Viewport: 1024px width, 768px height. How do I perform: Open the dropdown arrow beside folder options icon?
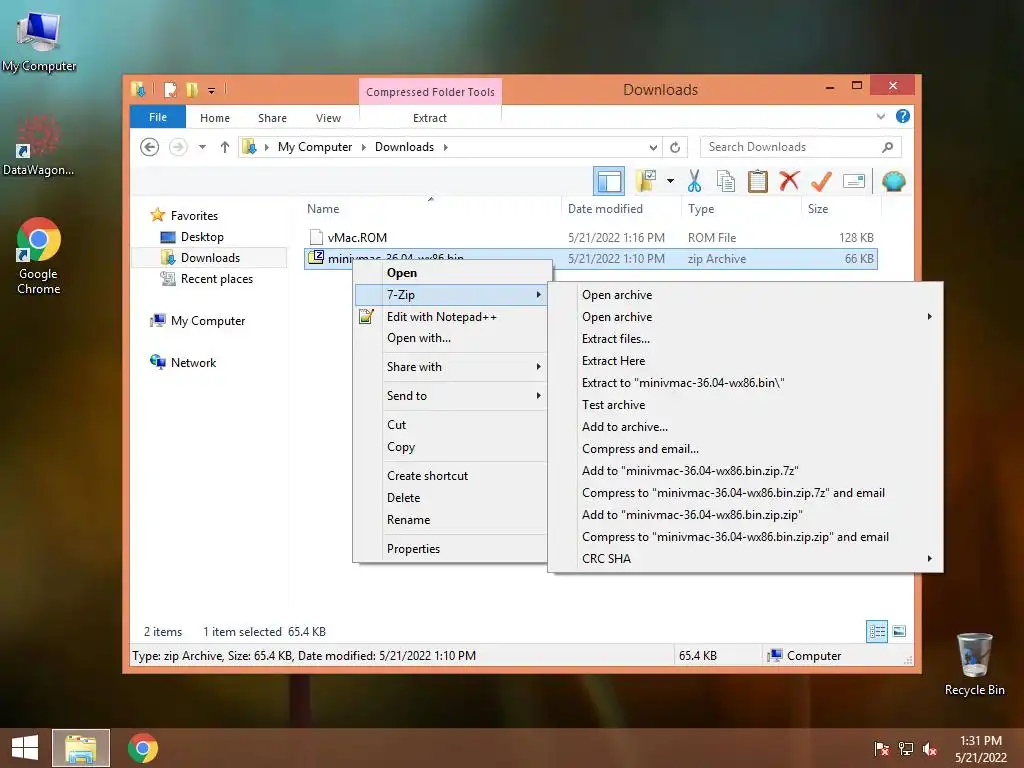670,181
